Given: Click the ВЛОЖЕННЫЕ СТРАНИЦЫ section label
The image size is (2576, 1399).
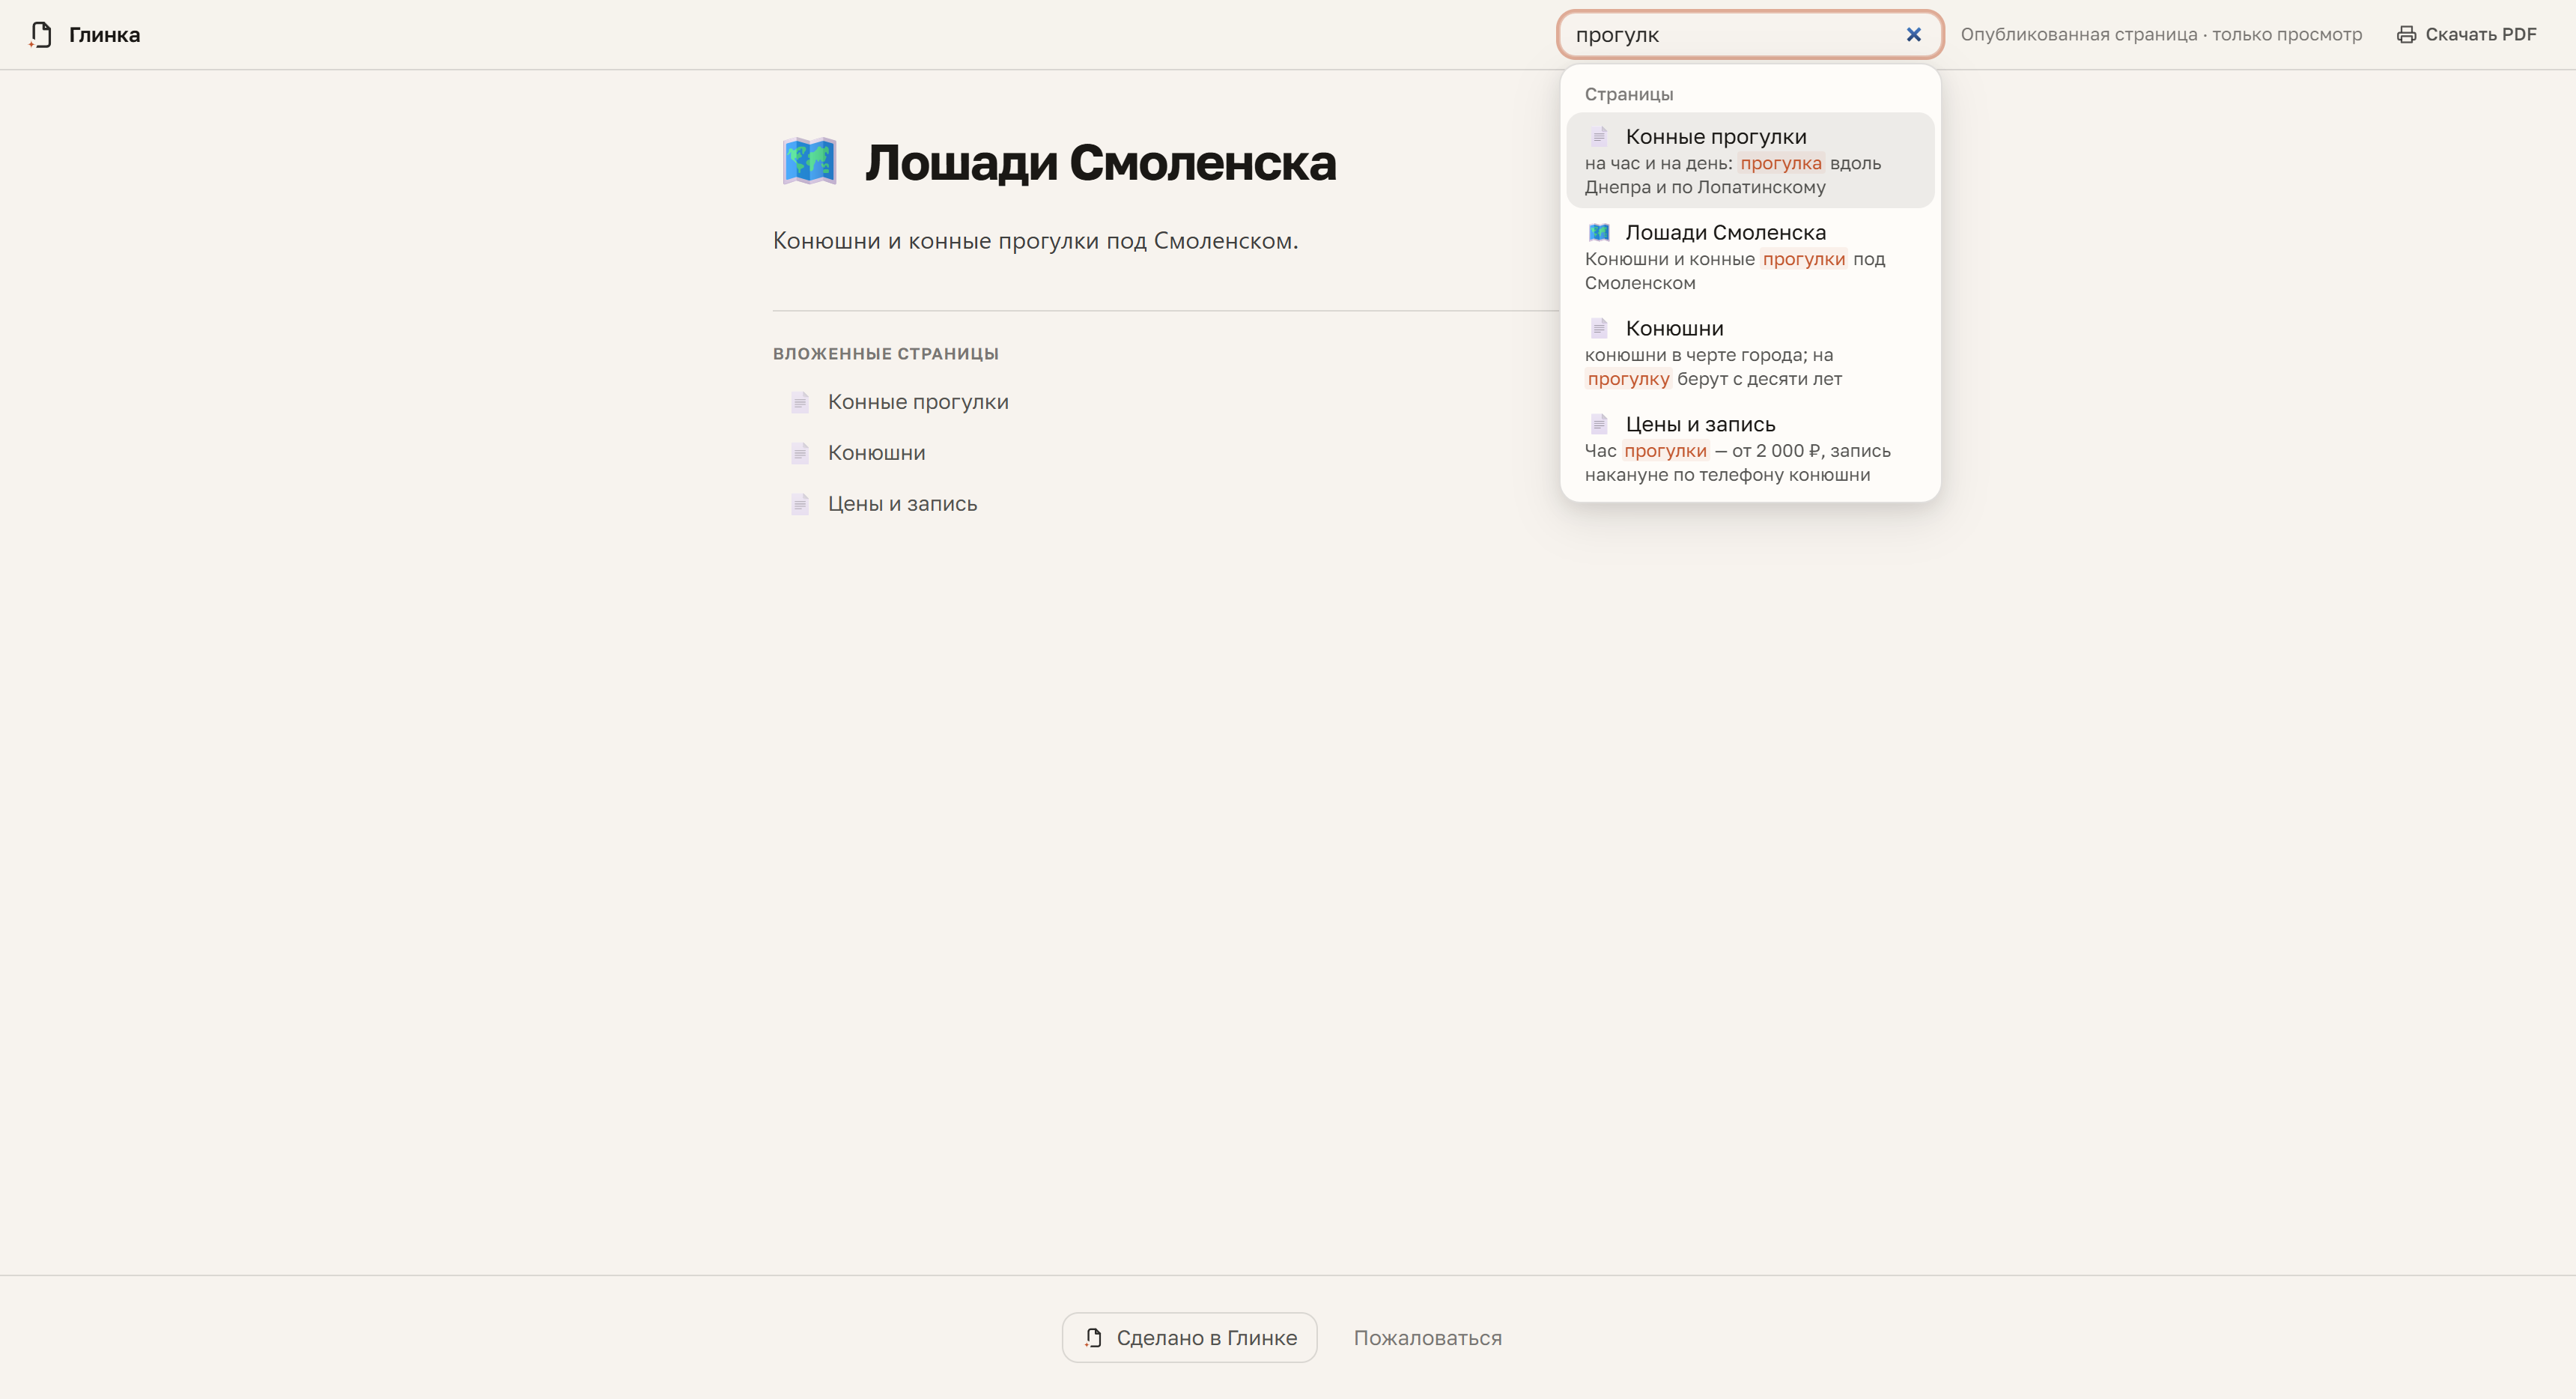Looking at the screenshot, I should pos(885,354).
